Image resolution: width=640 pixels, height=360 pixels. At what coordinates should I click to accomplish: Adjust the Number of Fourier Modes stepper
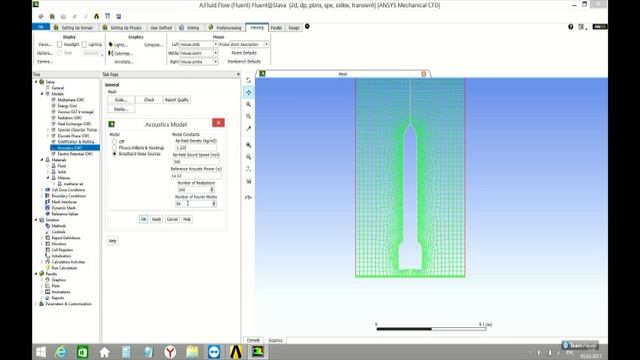213,204
